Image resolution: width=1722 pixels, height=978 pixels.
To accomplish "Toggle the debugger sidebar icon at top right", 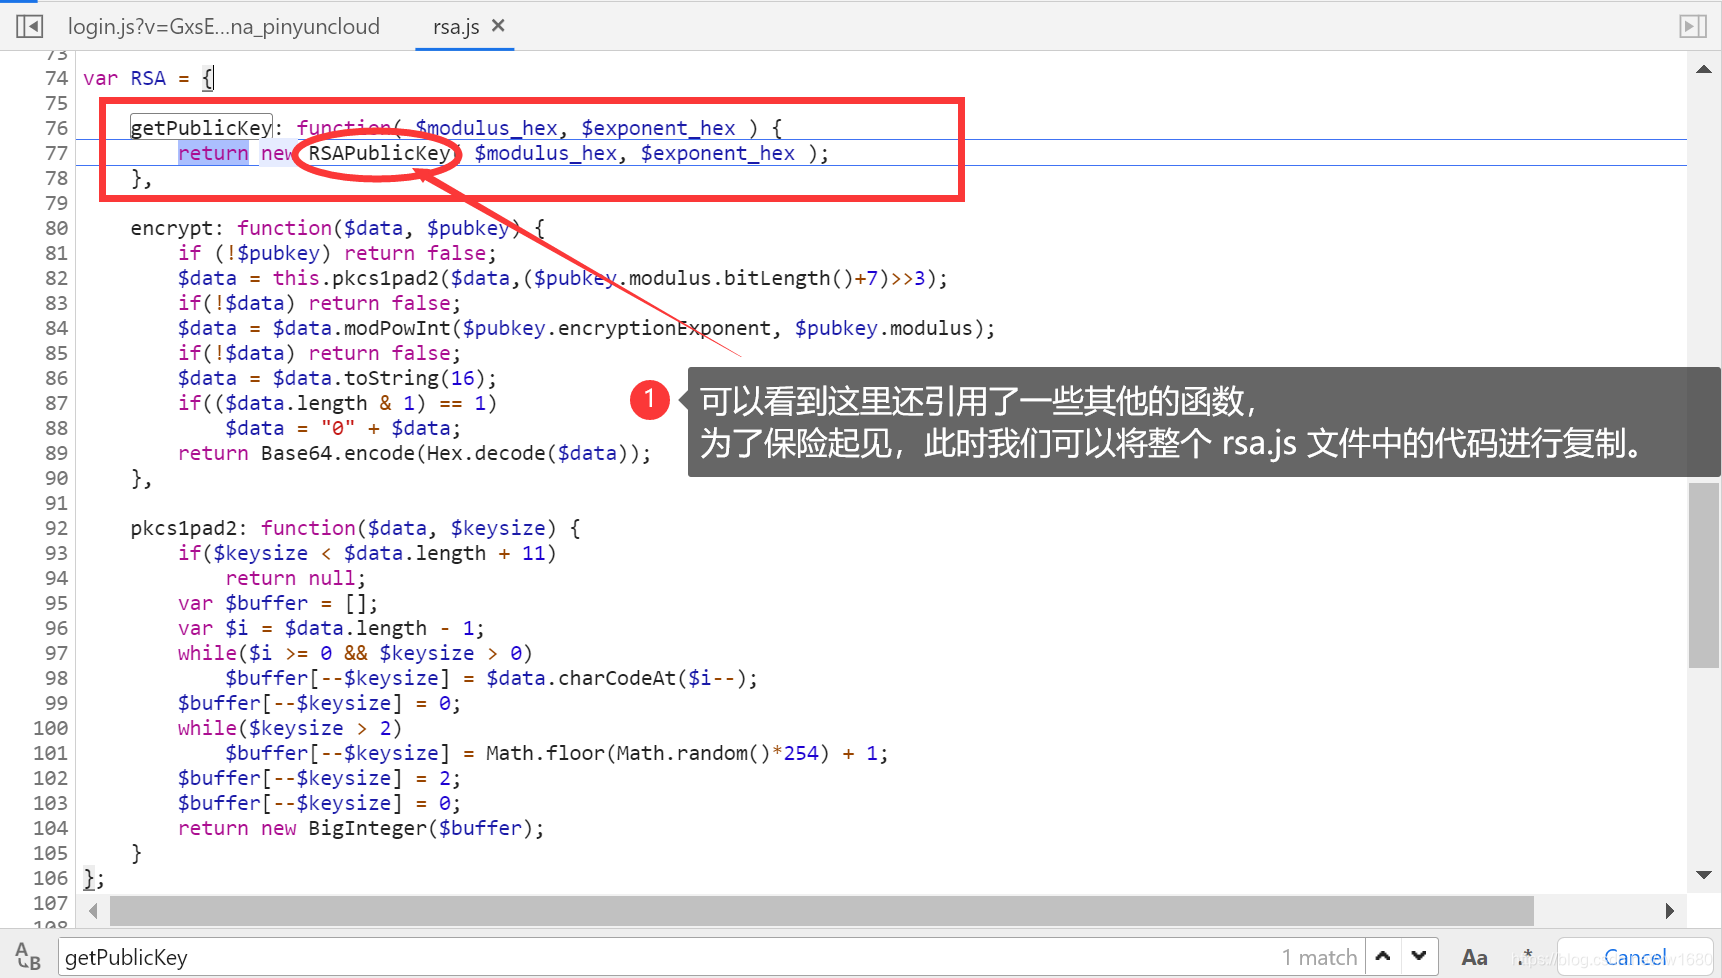I will click(x=1692, y=26).
